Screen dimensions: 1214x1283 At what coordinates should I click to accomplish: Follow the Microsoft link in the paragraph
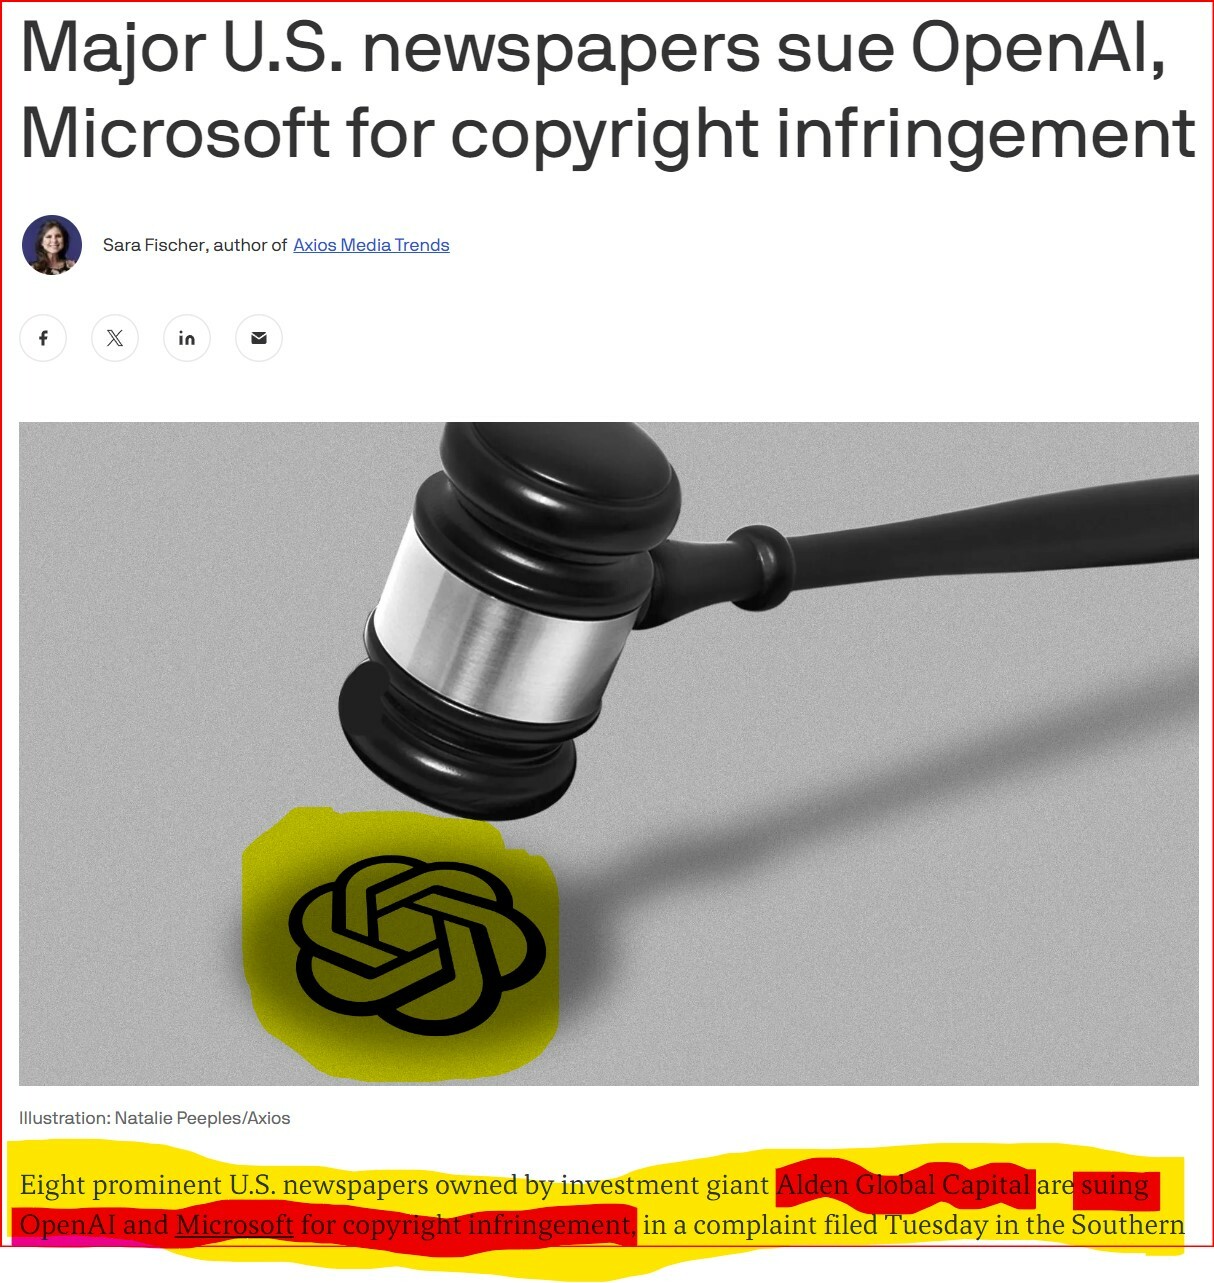(x=235, y=1225)
